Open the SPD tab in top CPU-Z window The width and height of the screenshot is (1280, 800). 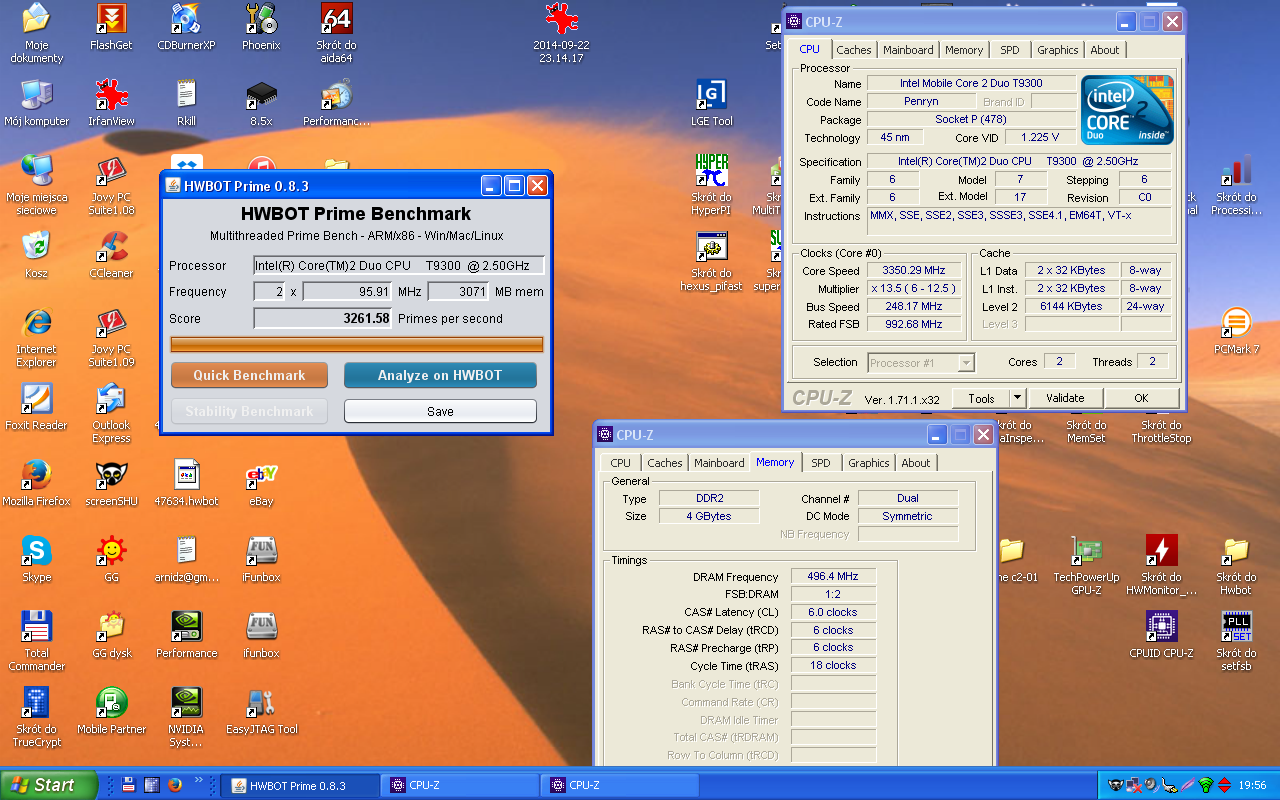point(1010,50)
